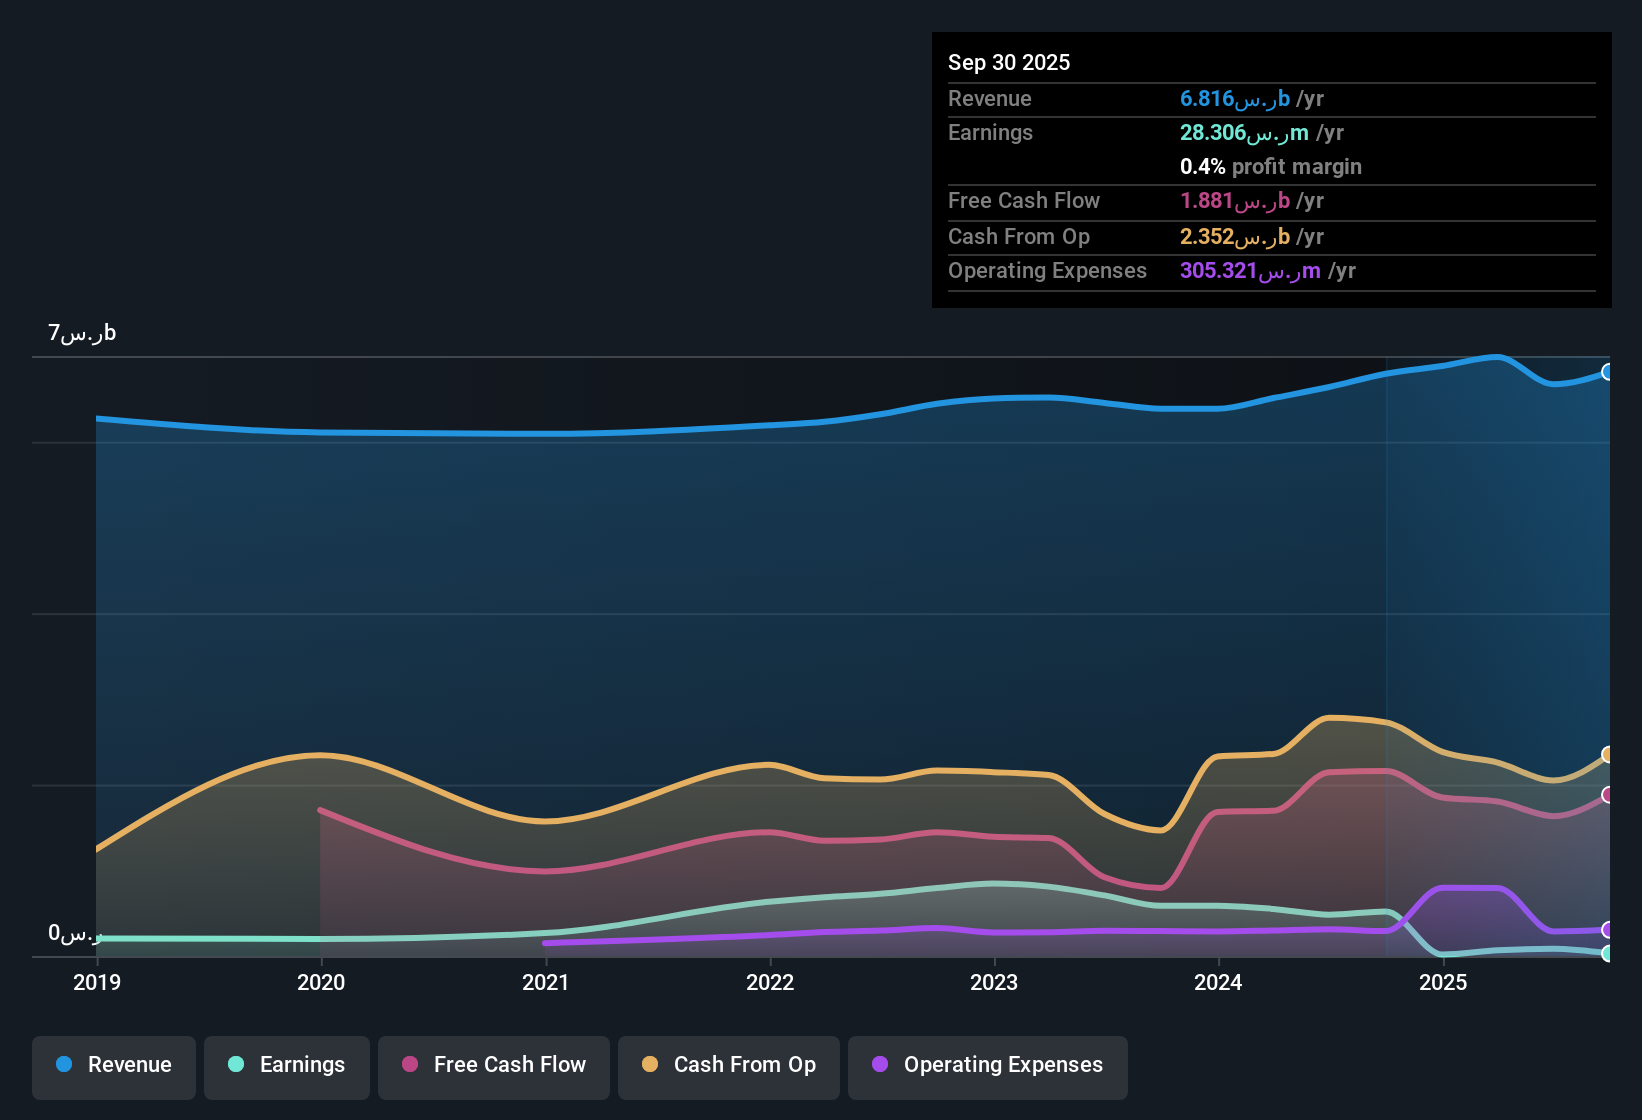Expand the Free Cash Flow legend entry
Screen dimensions: 1642x1120
(x=493, y=1065)
